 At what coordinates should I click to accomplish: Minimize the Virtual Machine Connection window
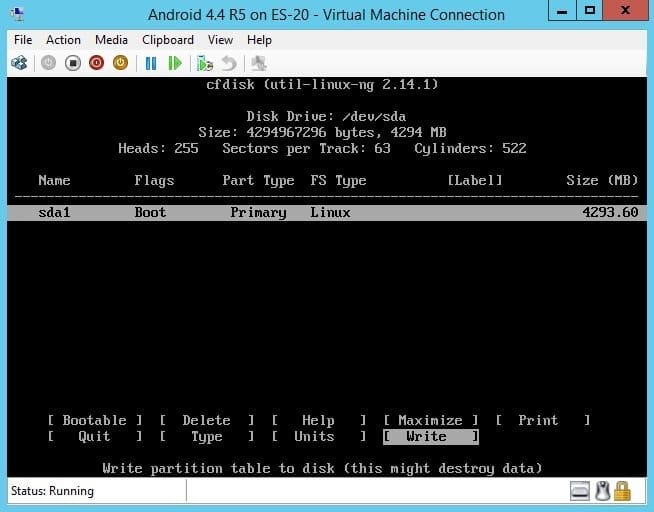tap(562, 10)
